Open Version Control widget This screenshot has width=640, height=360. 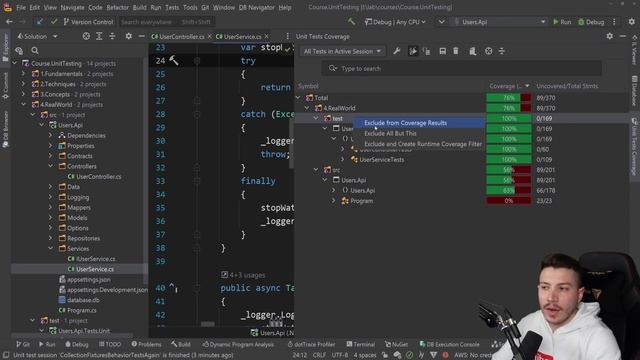point(89,22)
